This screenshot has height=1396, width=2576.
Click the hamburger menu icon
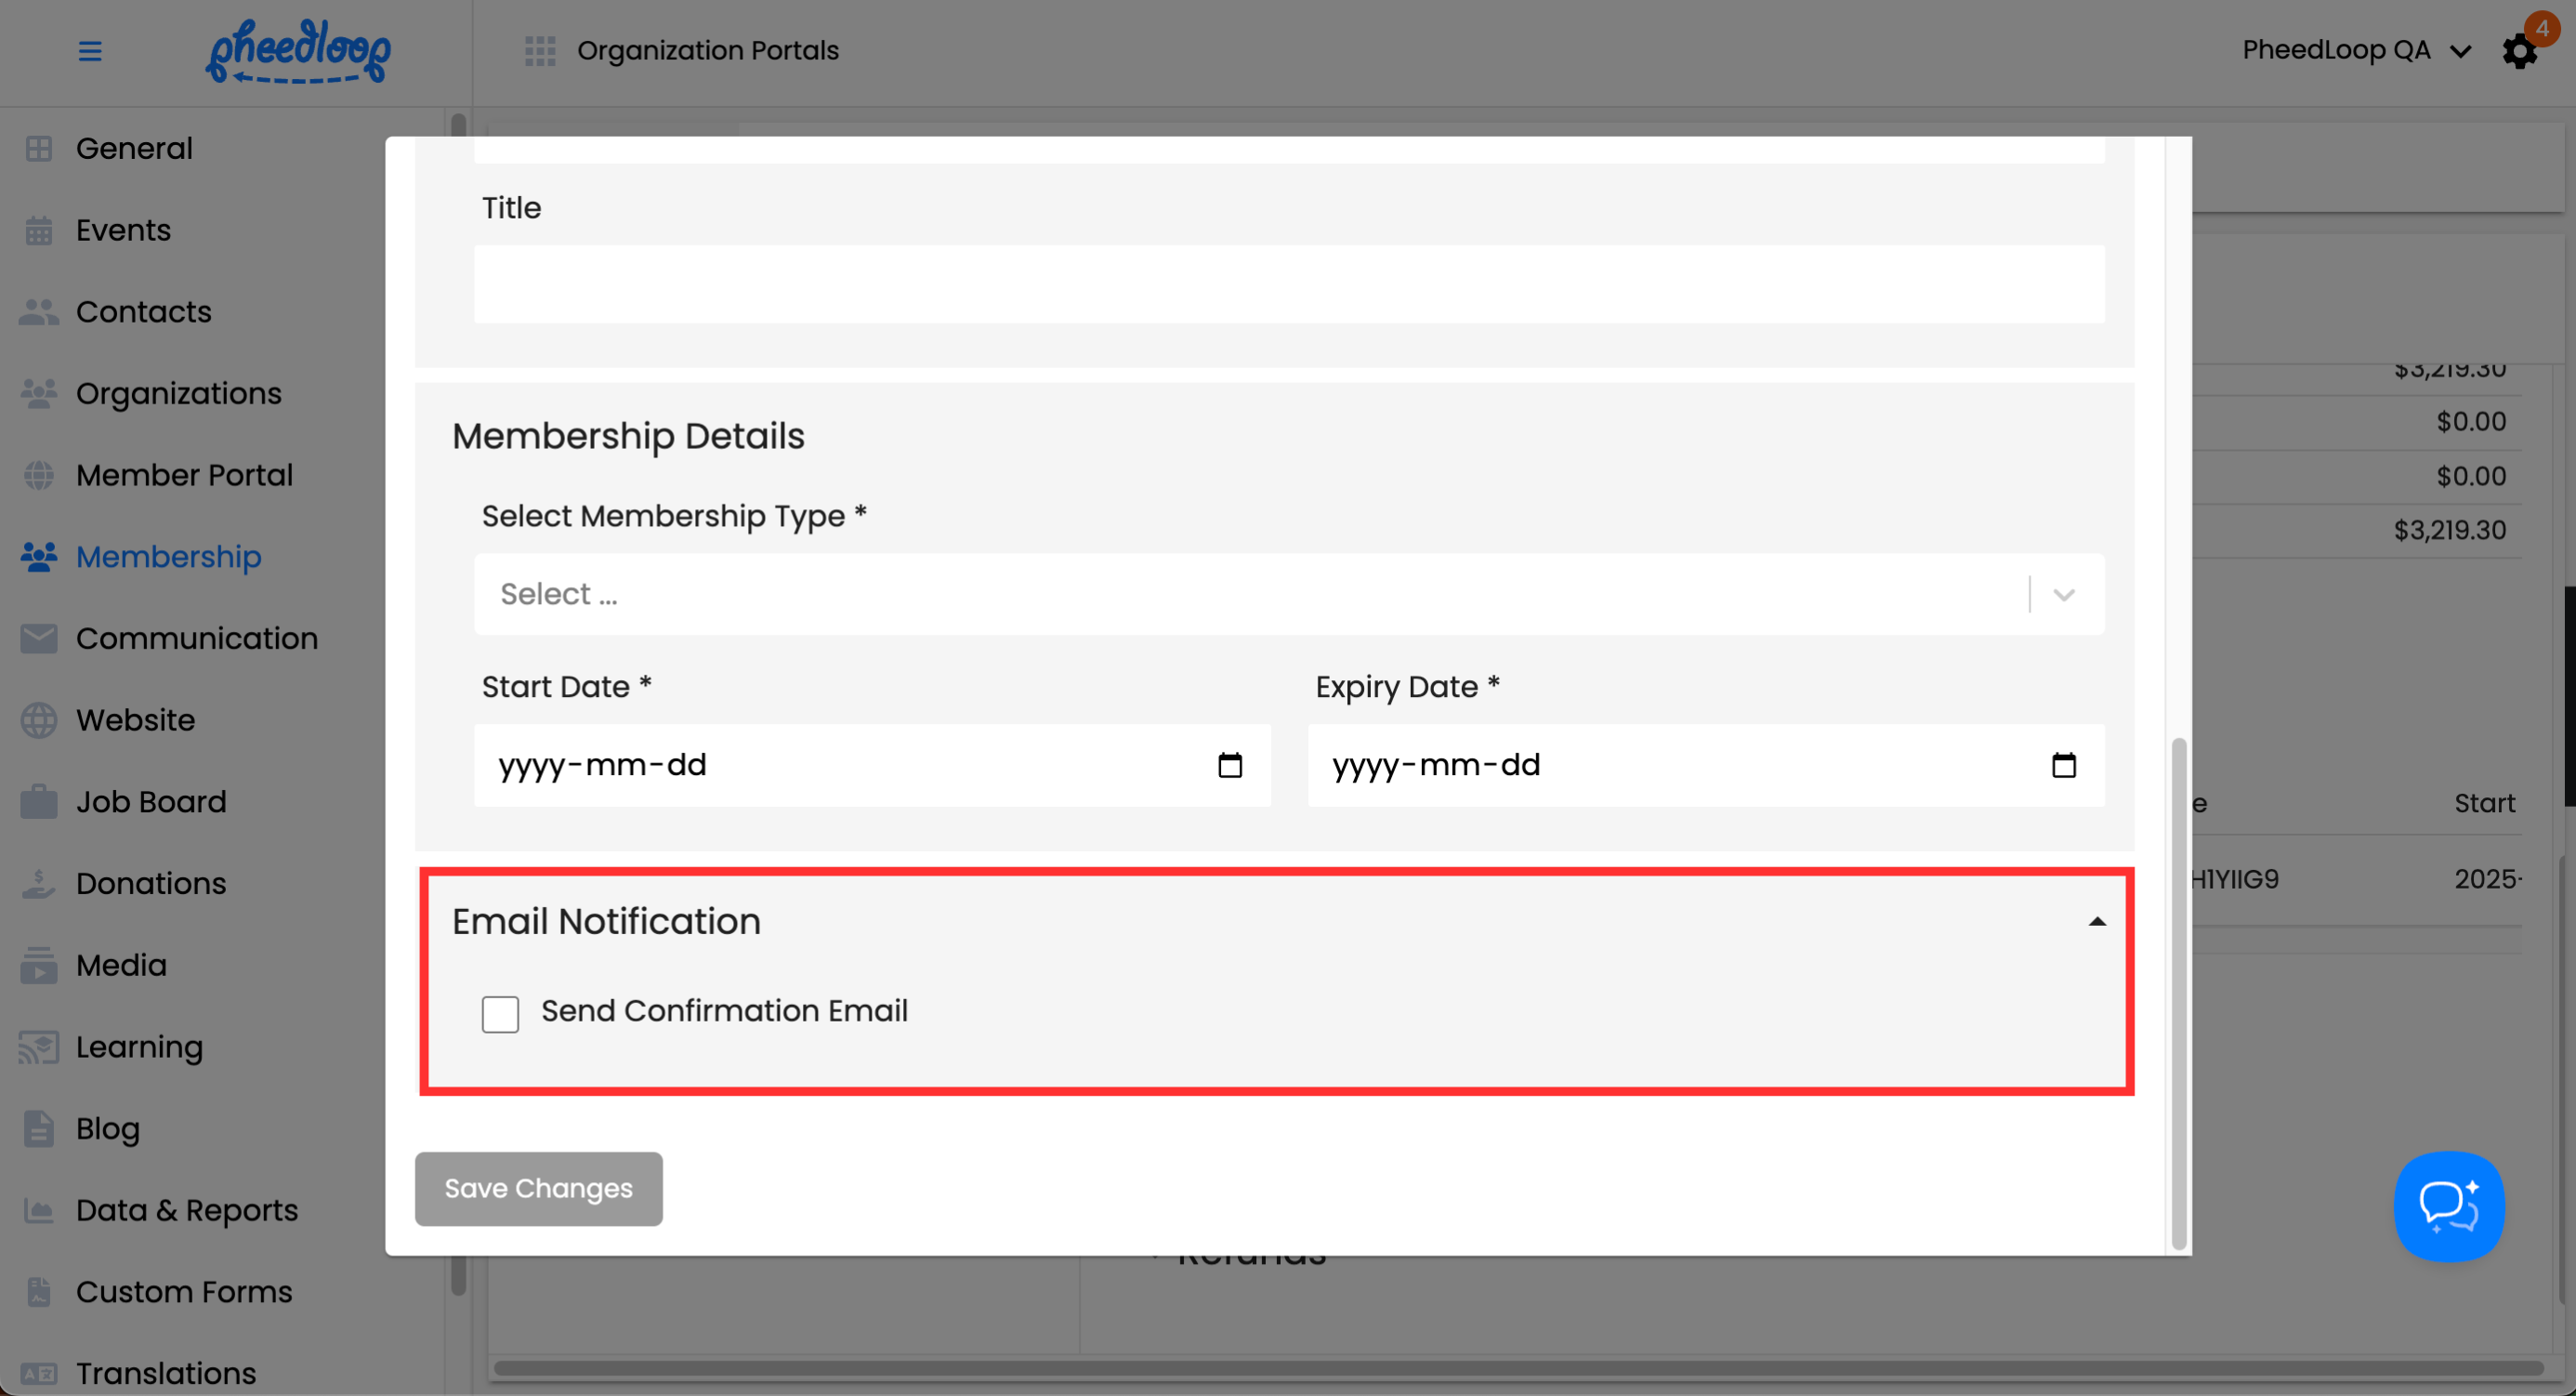pyautogui.click(x=90, y=51)
